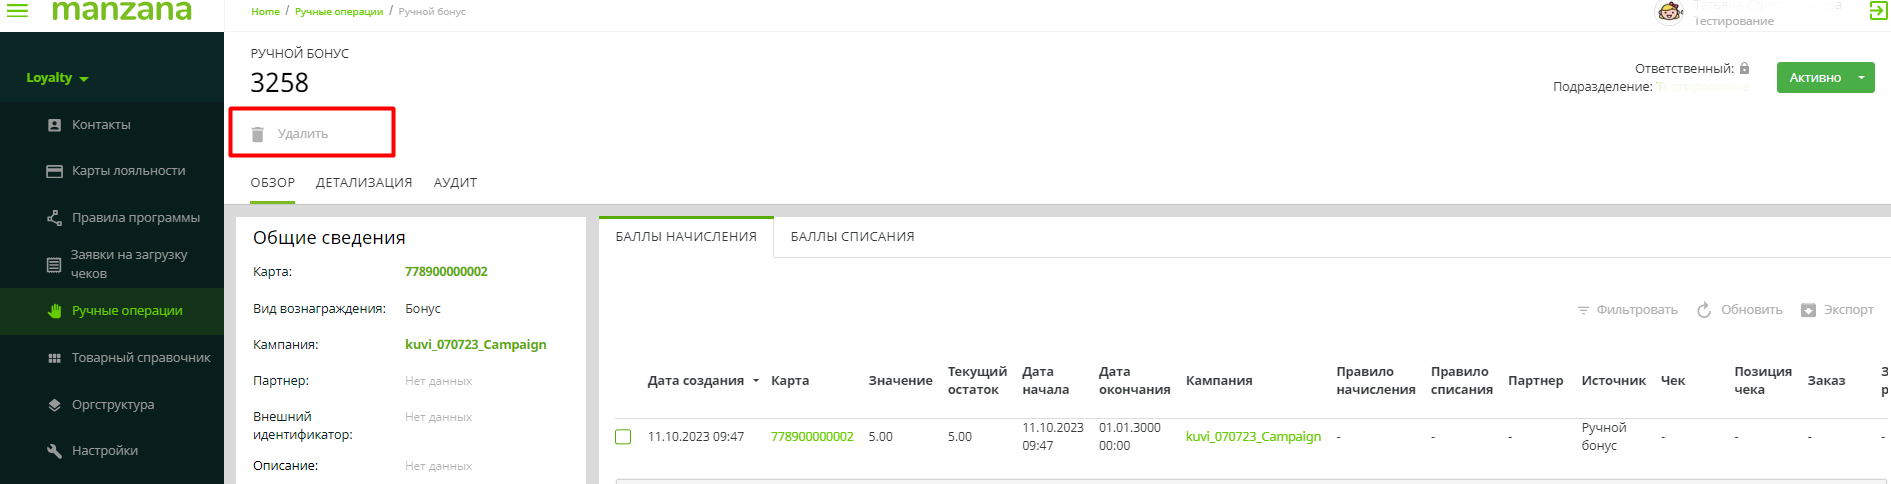This screenshot has height=484, width=1891.
Task: Click the Фильтровать filter button
Action: [1627, 310]
